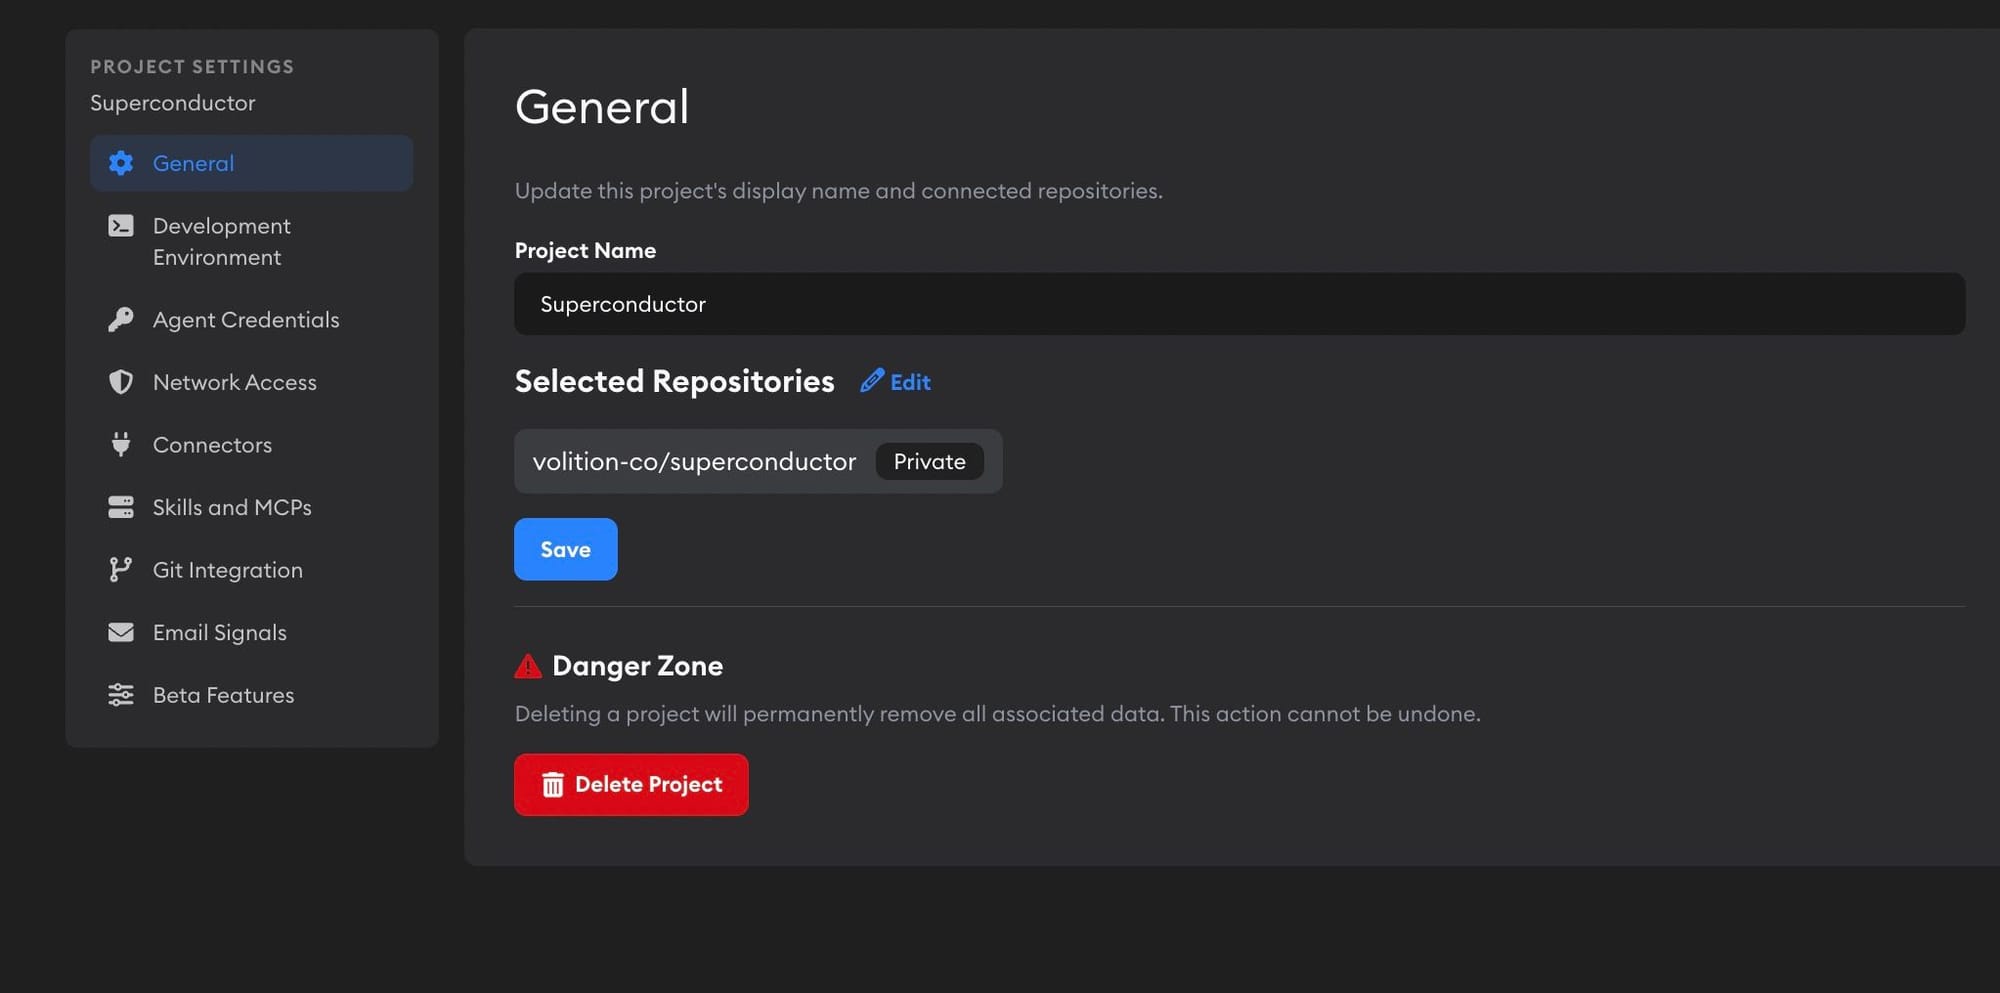The image size is (2000, 993).
Task: Open Email Signals settings
Action: click(251, 632)
